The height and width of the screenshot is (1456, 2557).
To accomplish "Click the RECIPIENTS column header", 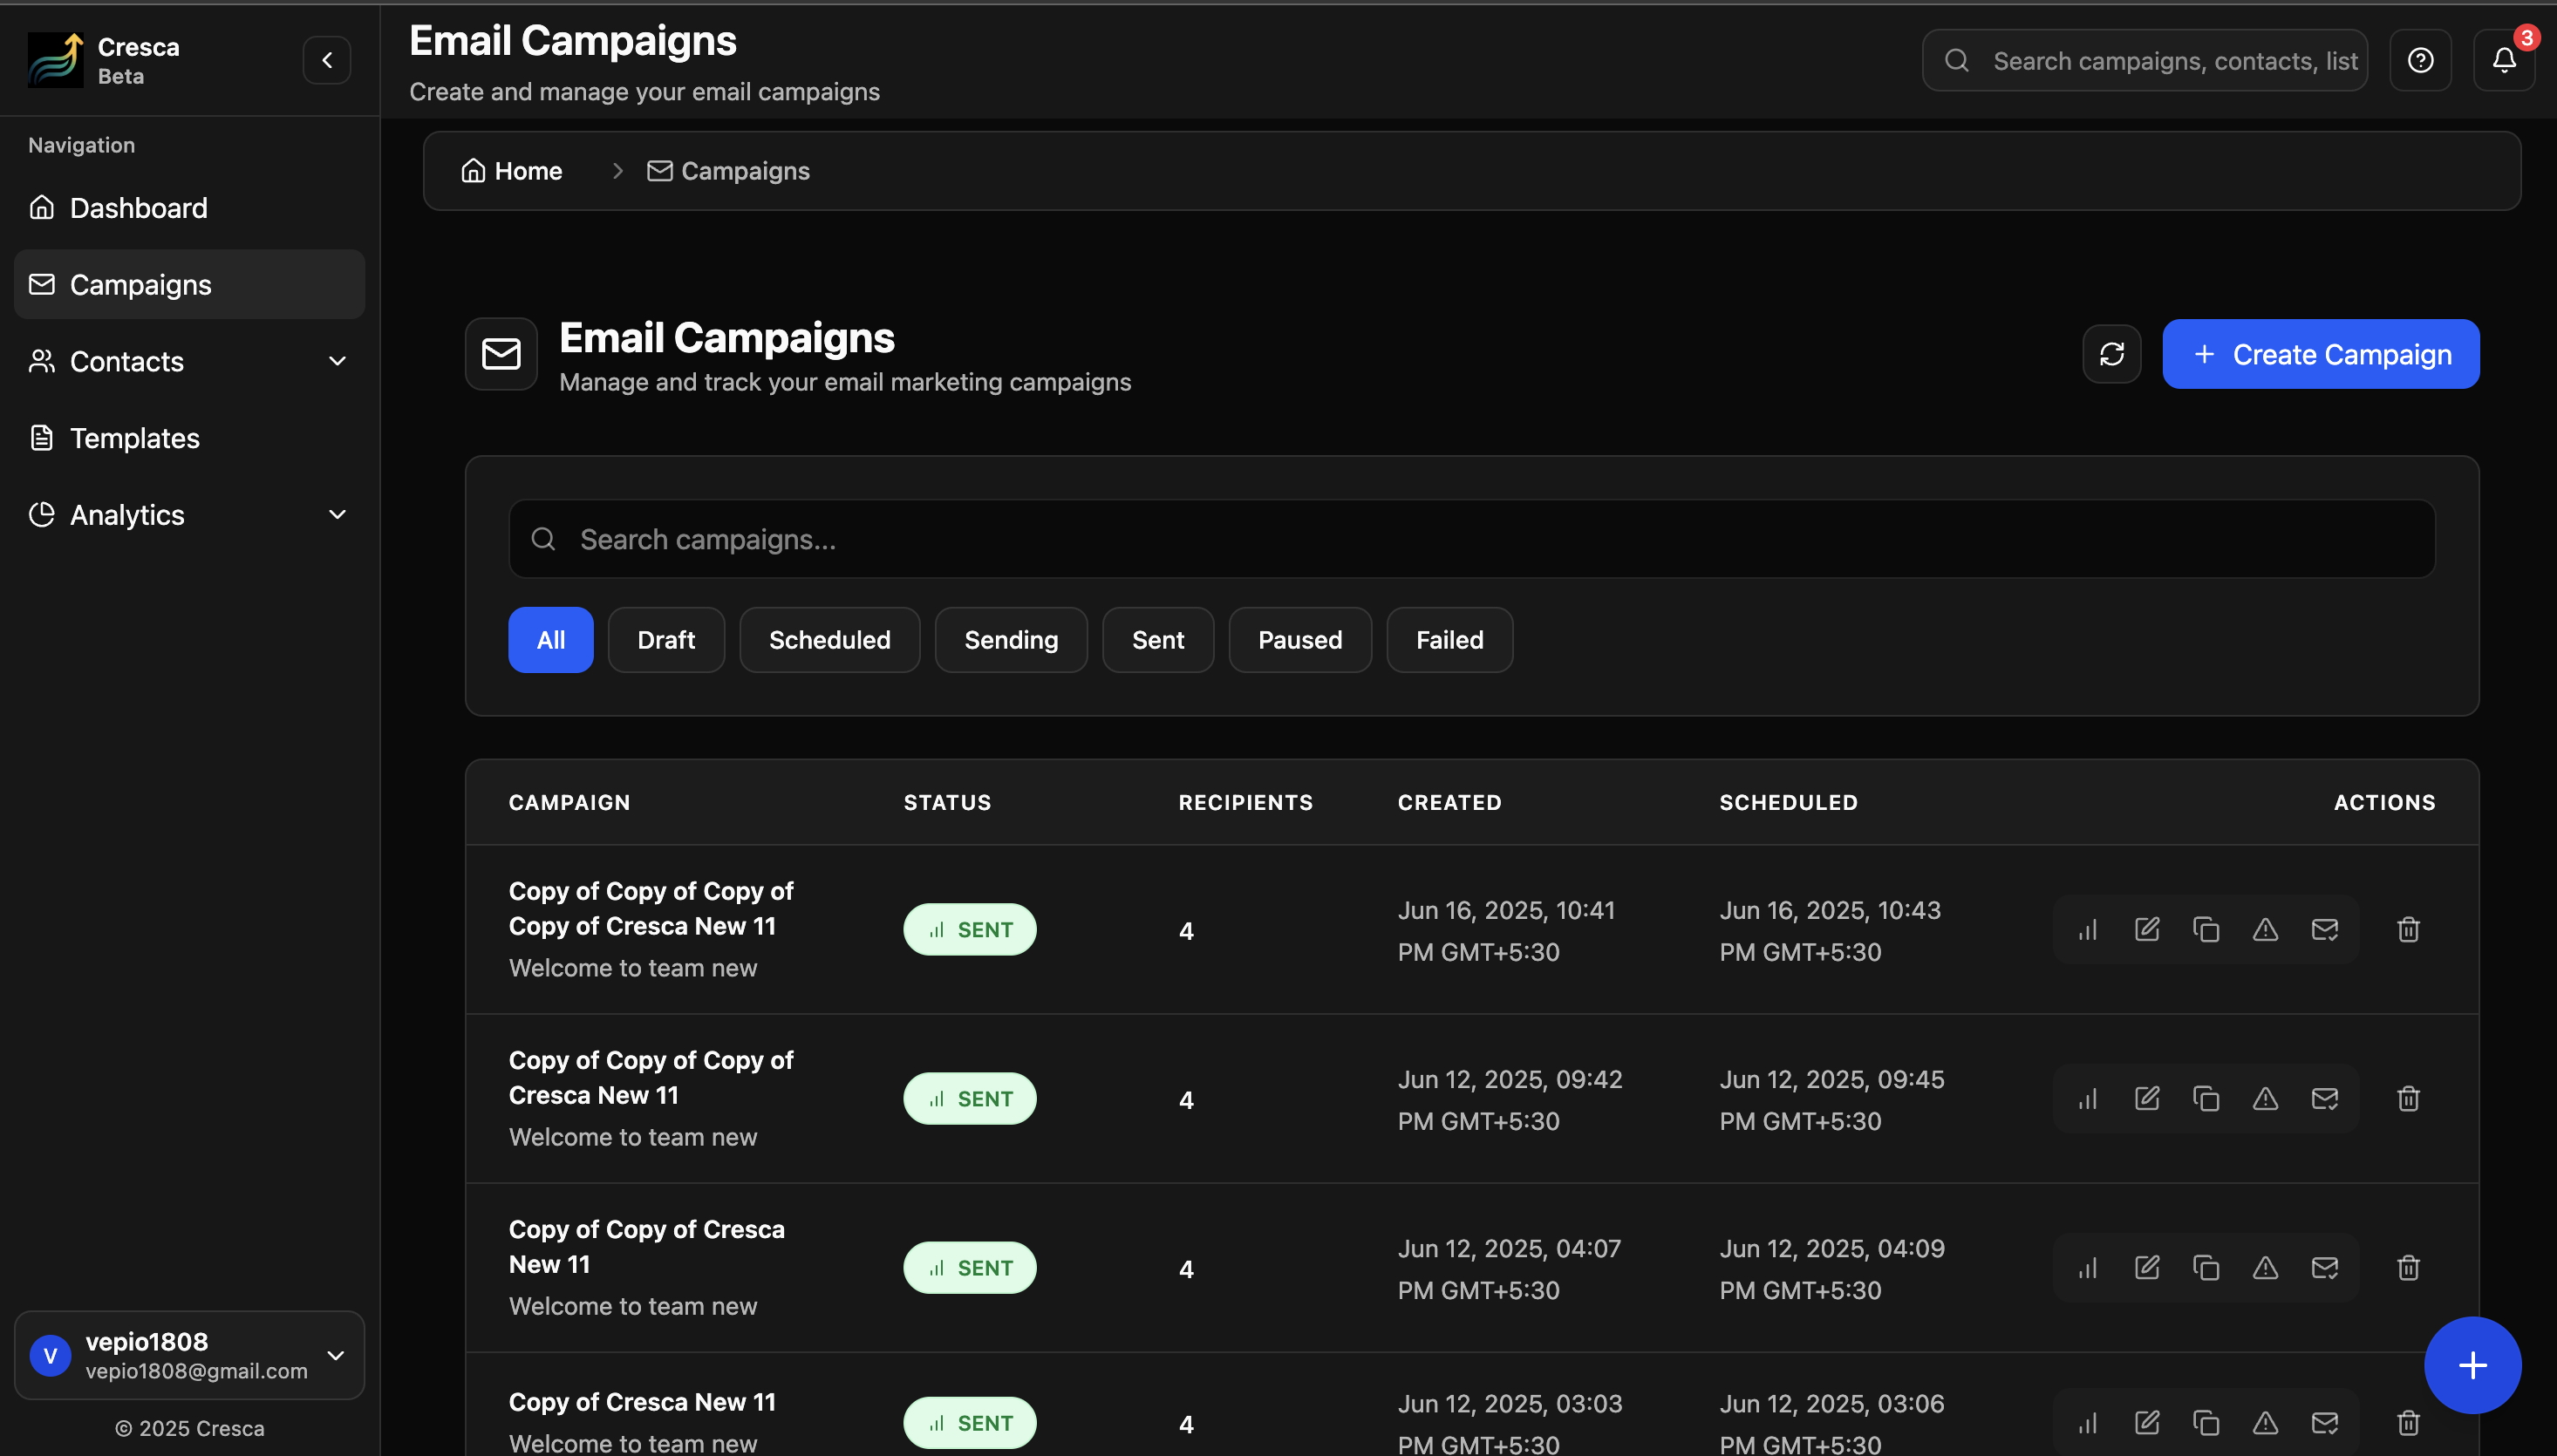I will [x=1245, y=802].
